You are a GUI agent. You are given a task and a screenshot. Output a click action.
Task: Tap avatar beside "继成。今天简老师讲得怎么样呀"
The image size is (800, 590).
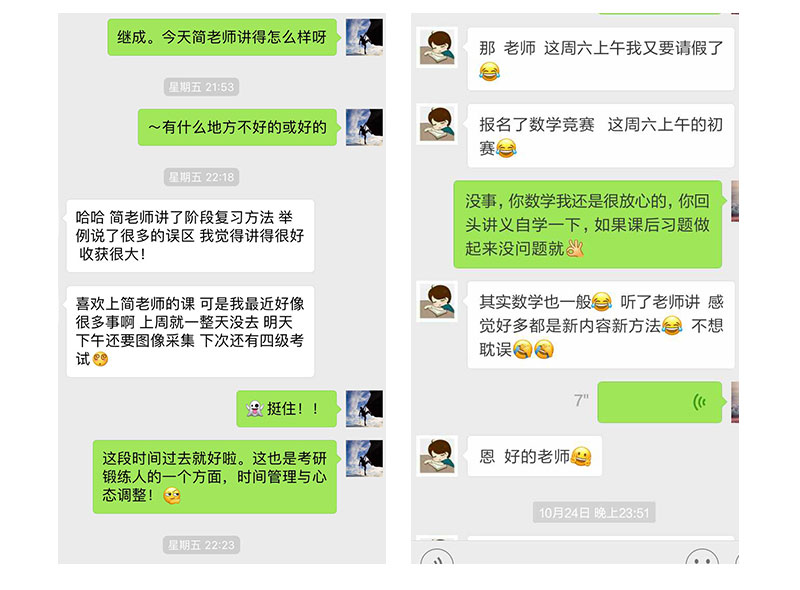click(364, 37)
